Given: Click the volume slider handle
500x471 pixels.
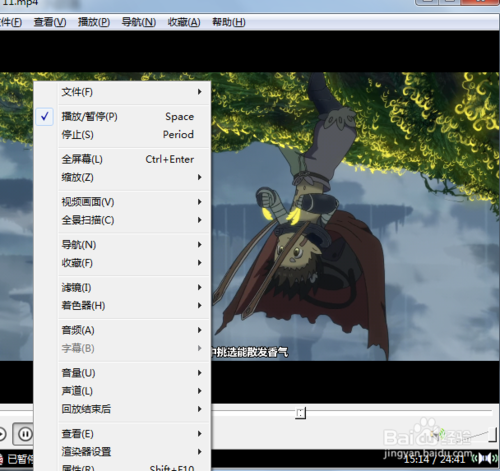Looking at the screenshot, I should [x=493, y=435].
